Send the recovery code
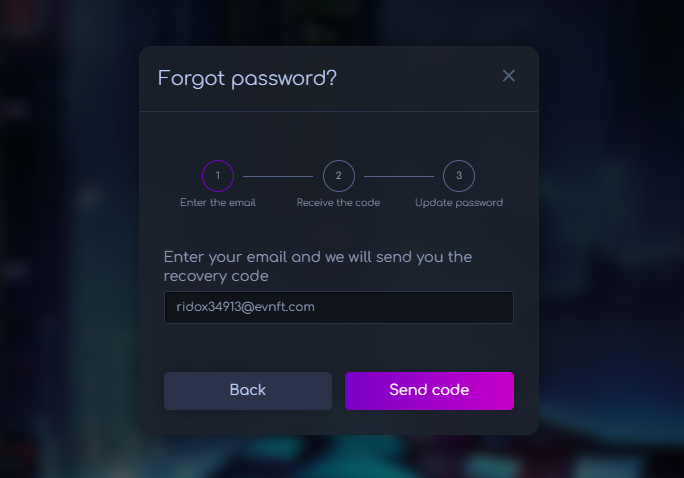Viewport: 684px width, 478px height. [429, 390]
